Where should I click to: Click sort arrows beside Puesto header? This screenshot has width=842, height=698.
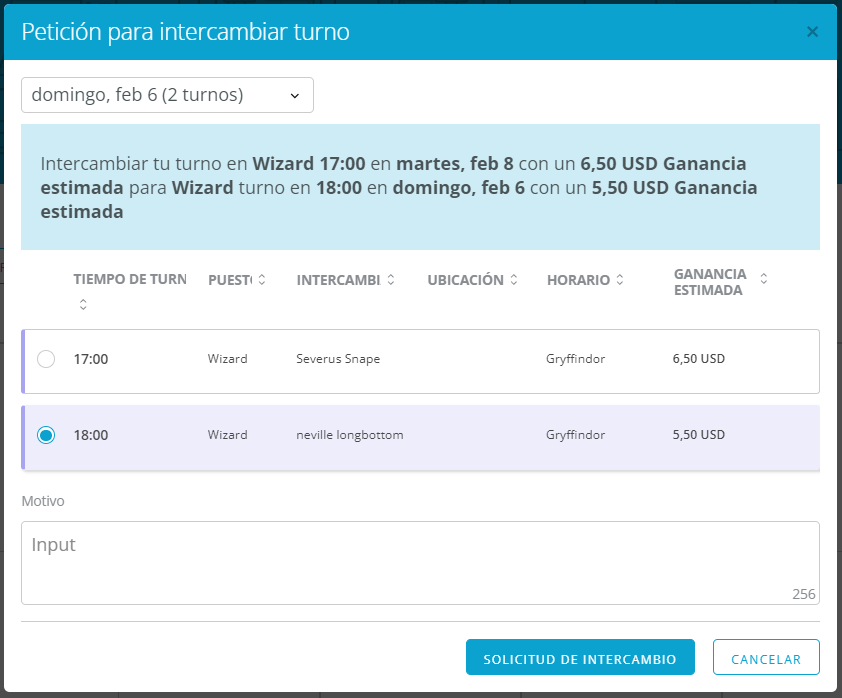[262, 280]
